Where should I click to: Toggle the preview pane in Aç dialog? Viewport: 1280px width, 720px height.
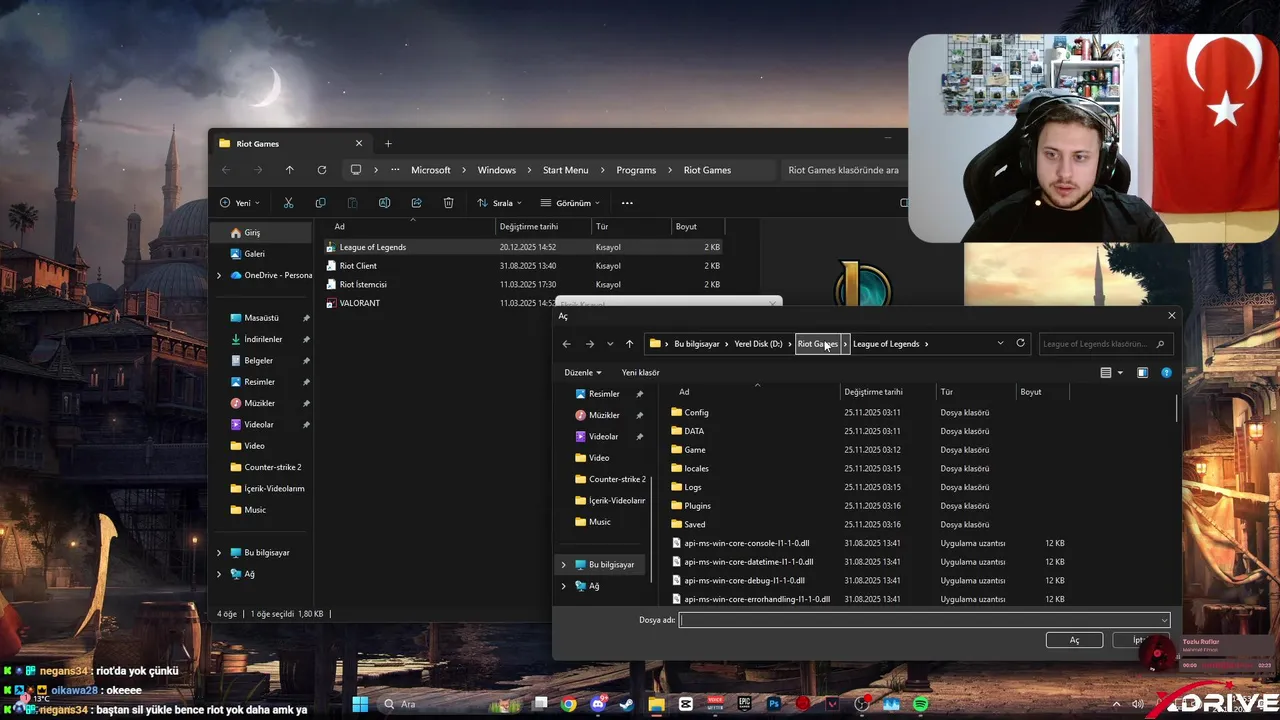point(1142,372)
